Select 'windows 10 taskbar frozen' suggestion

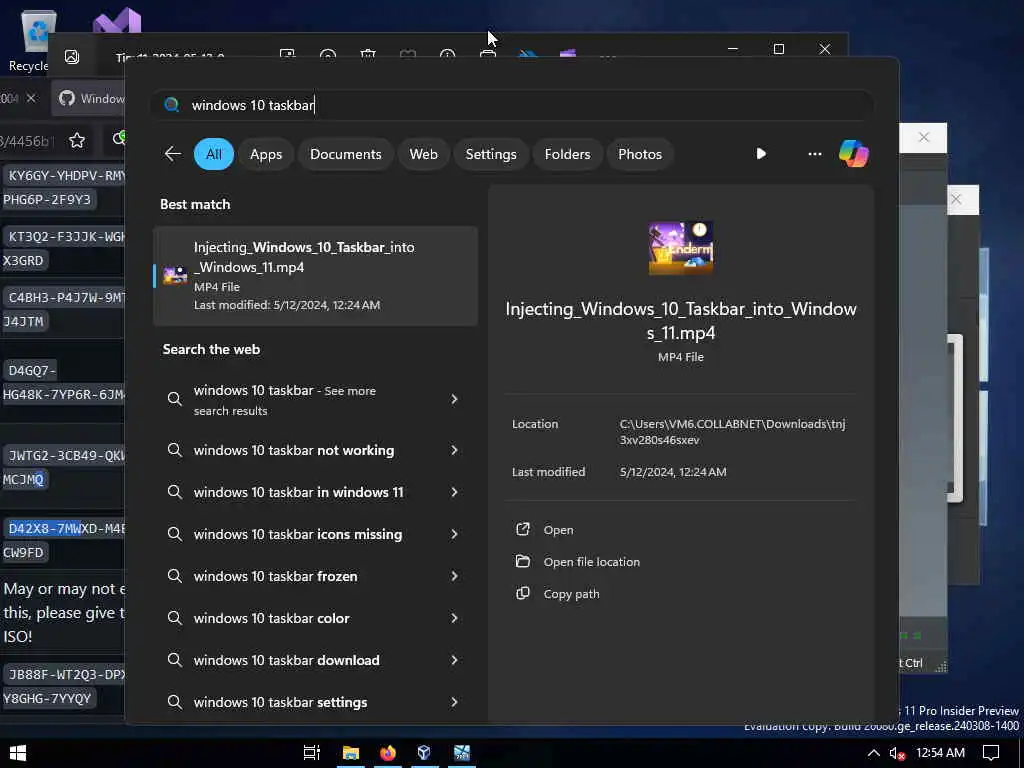pos(276,576)
